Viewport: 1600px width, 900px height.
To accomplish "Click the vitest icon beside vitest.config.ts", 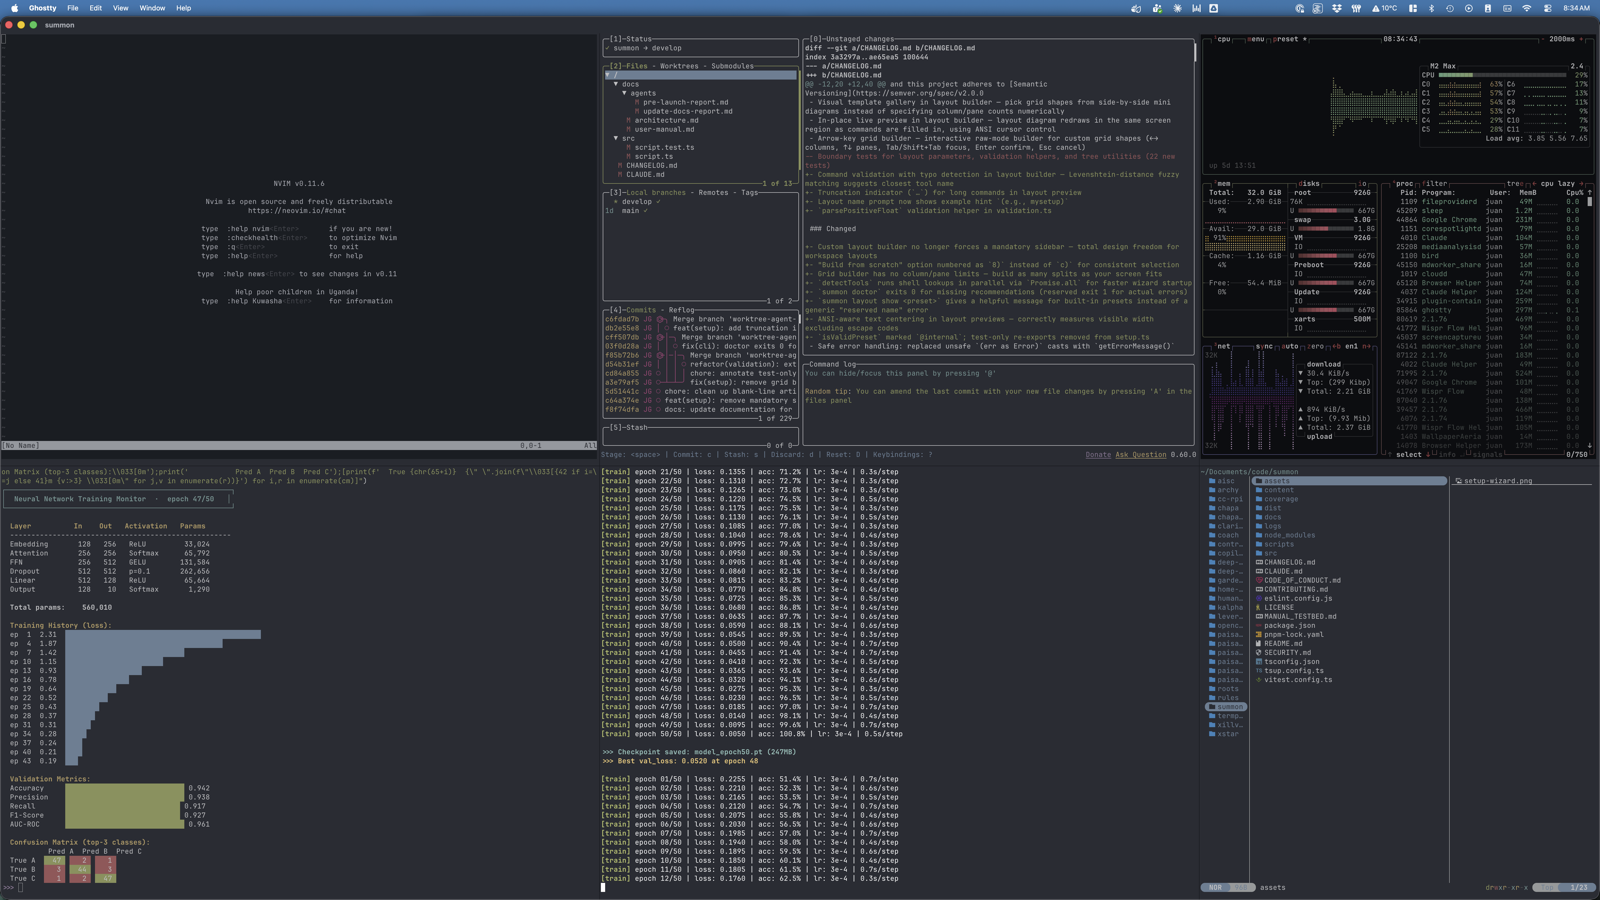I will coord(1258,680).
